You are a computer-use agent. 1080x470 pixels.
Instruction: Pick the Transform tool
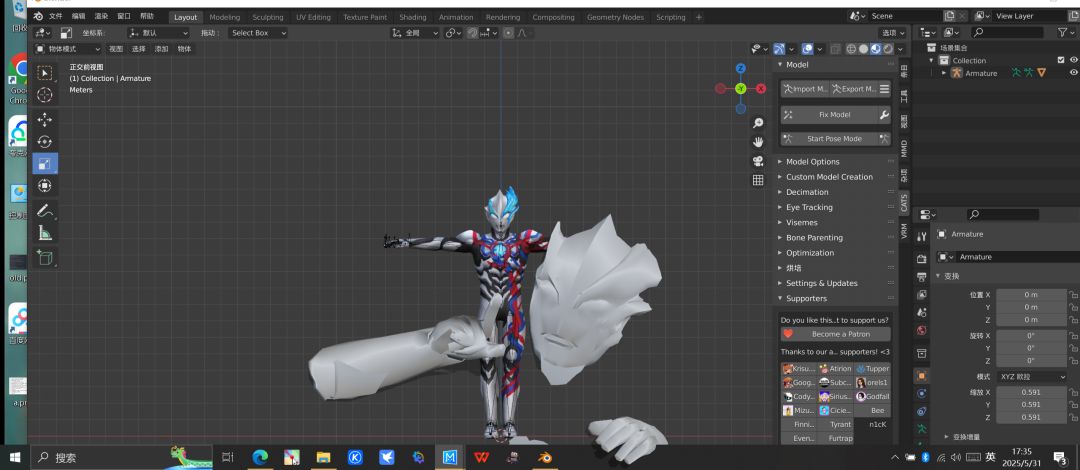[45, 185]
